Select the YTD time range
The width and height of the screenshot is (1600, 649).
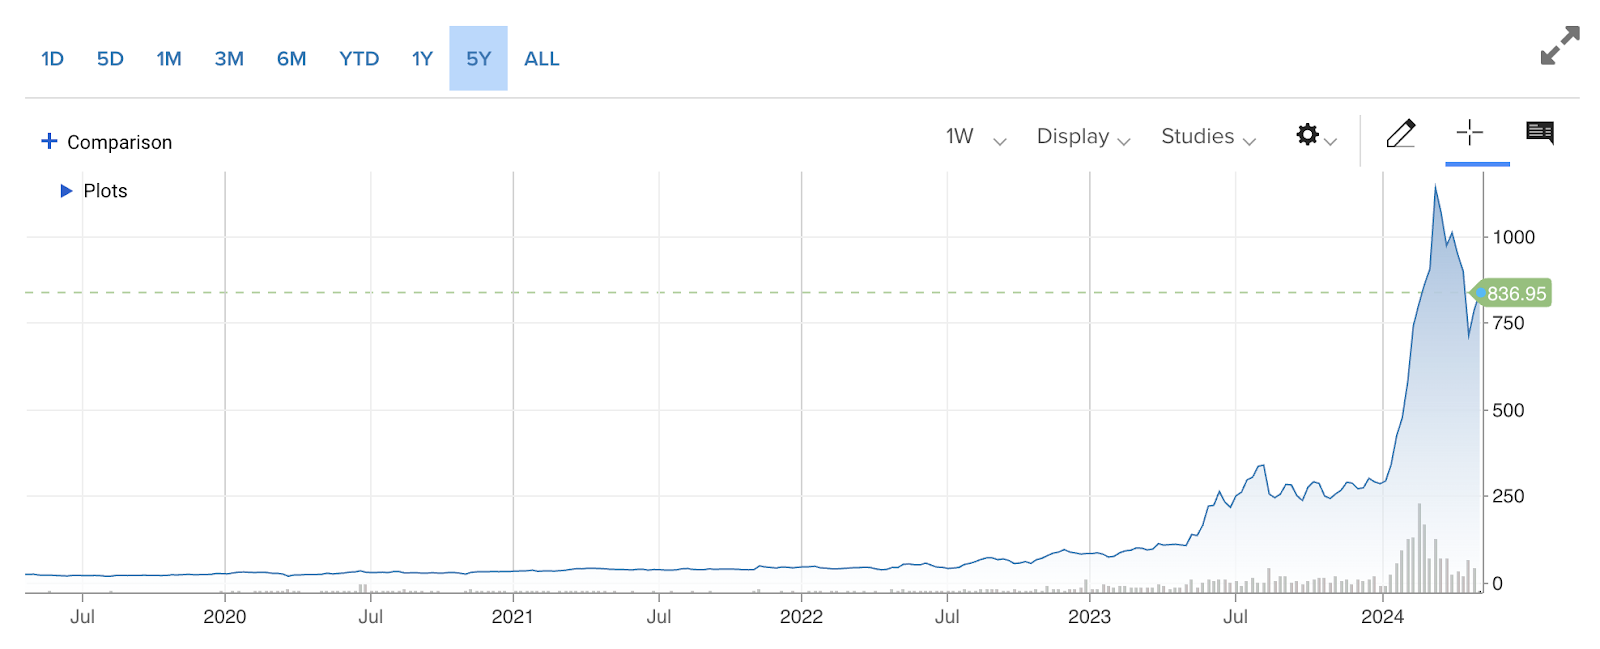[x=359, y=59]
